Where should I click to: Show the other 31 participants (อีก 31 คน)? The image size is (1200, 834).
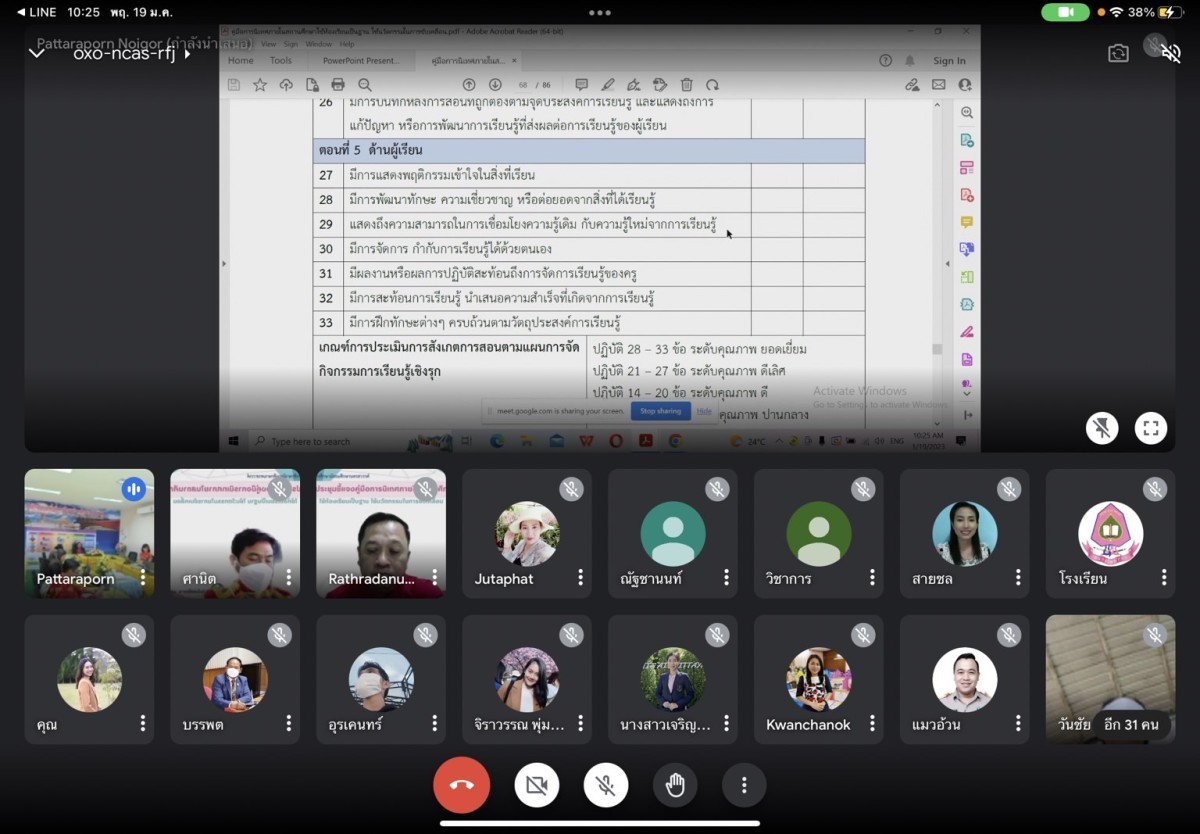[1130, 724]
